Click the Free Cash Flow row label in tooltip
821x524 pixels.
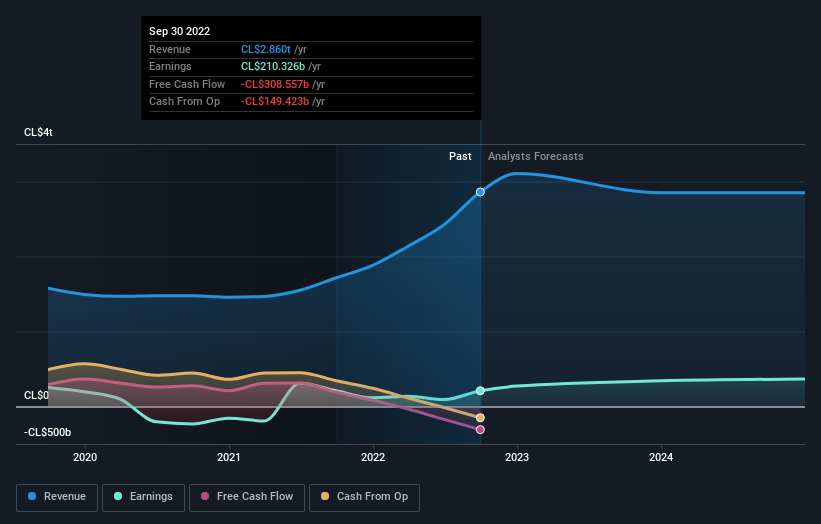click(x=187, y=84)
